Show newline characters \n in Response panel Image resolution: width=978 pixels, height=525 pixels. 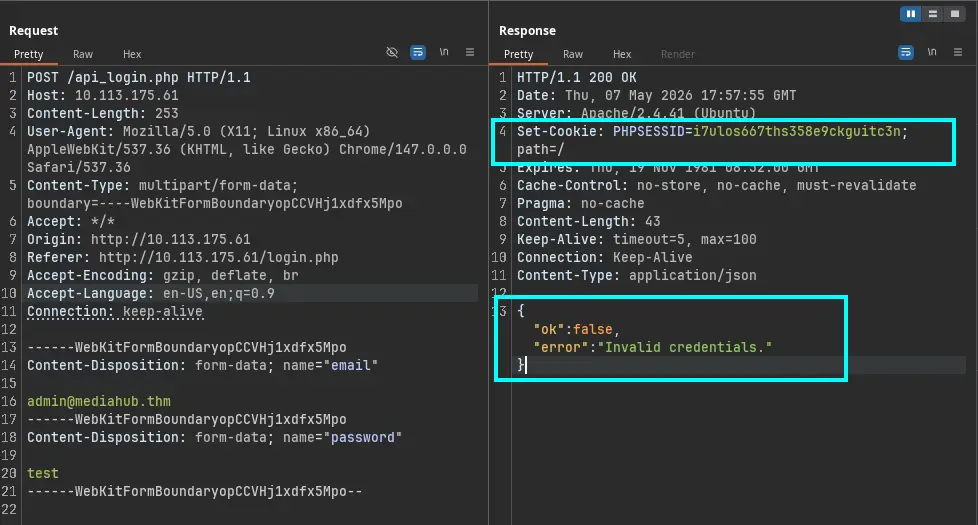(x=932, y=52)
